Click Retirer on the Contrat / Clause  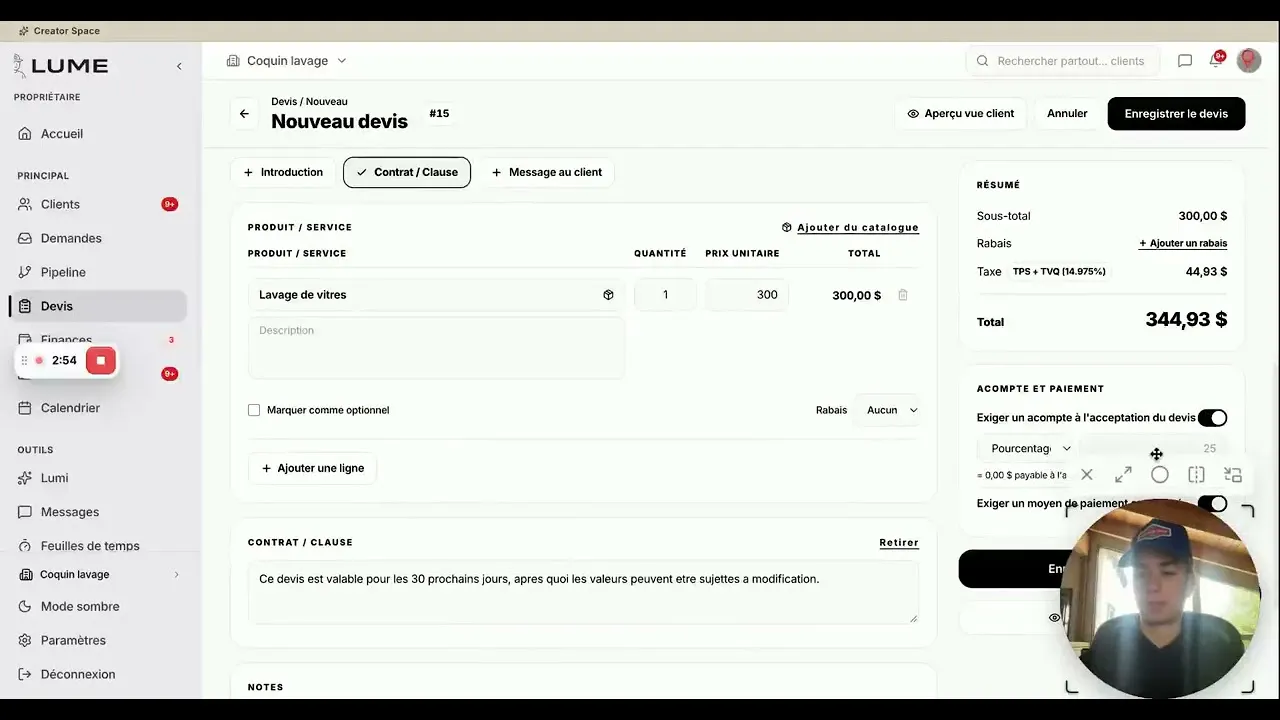[x=899, y=543]
